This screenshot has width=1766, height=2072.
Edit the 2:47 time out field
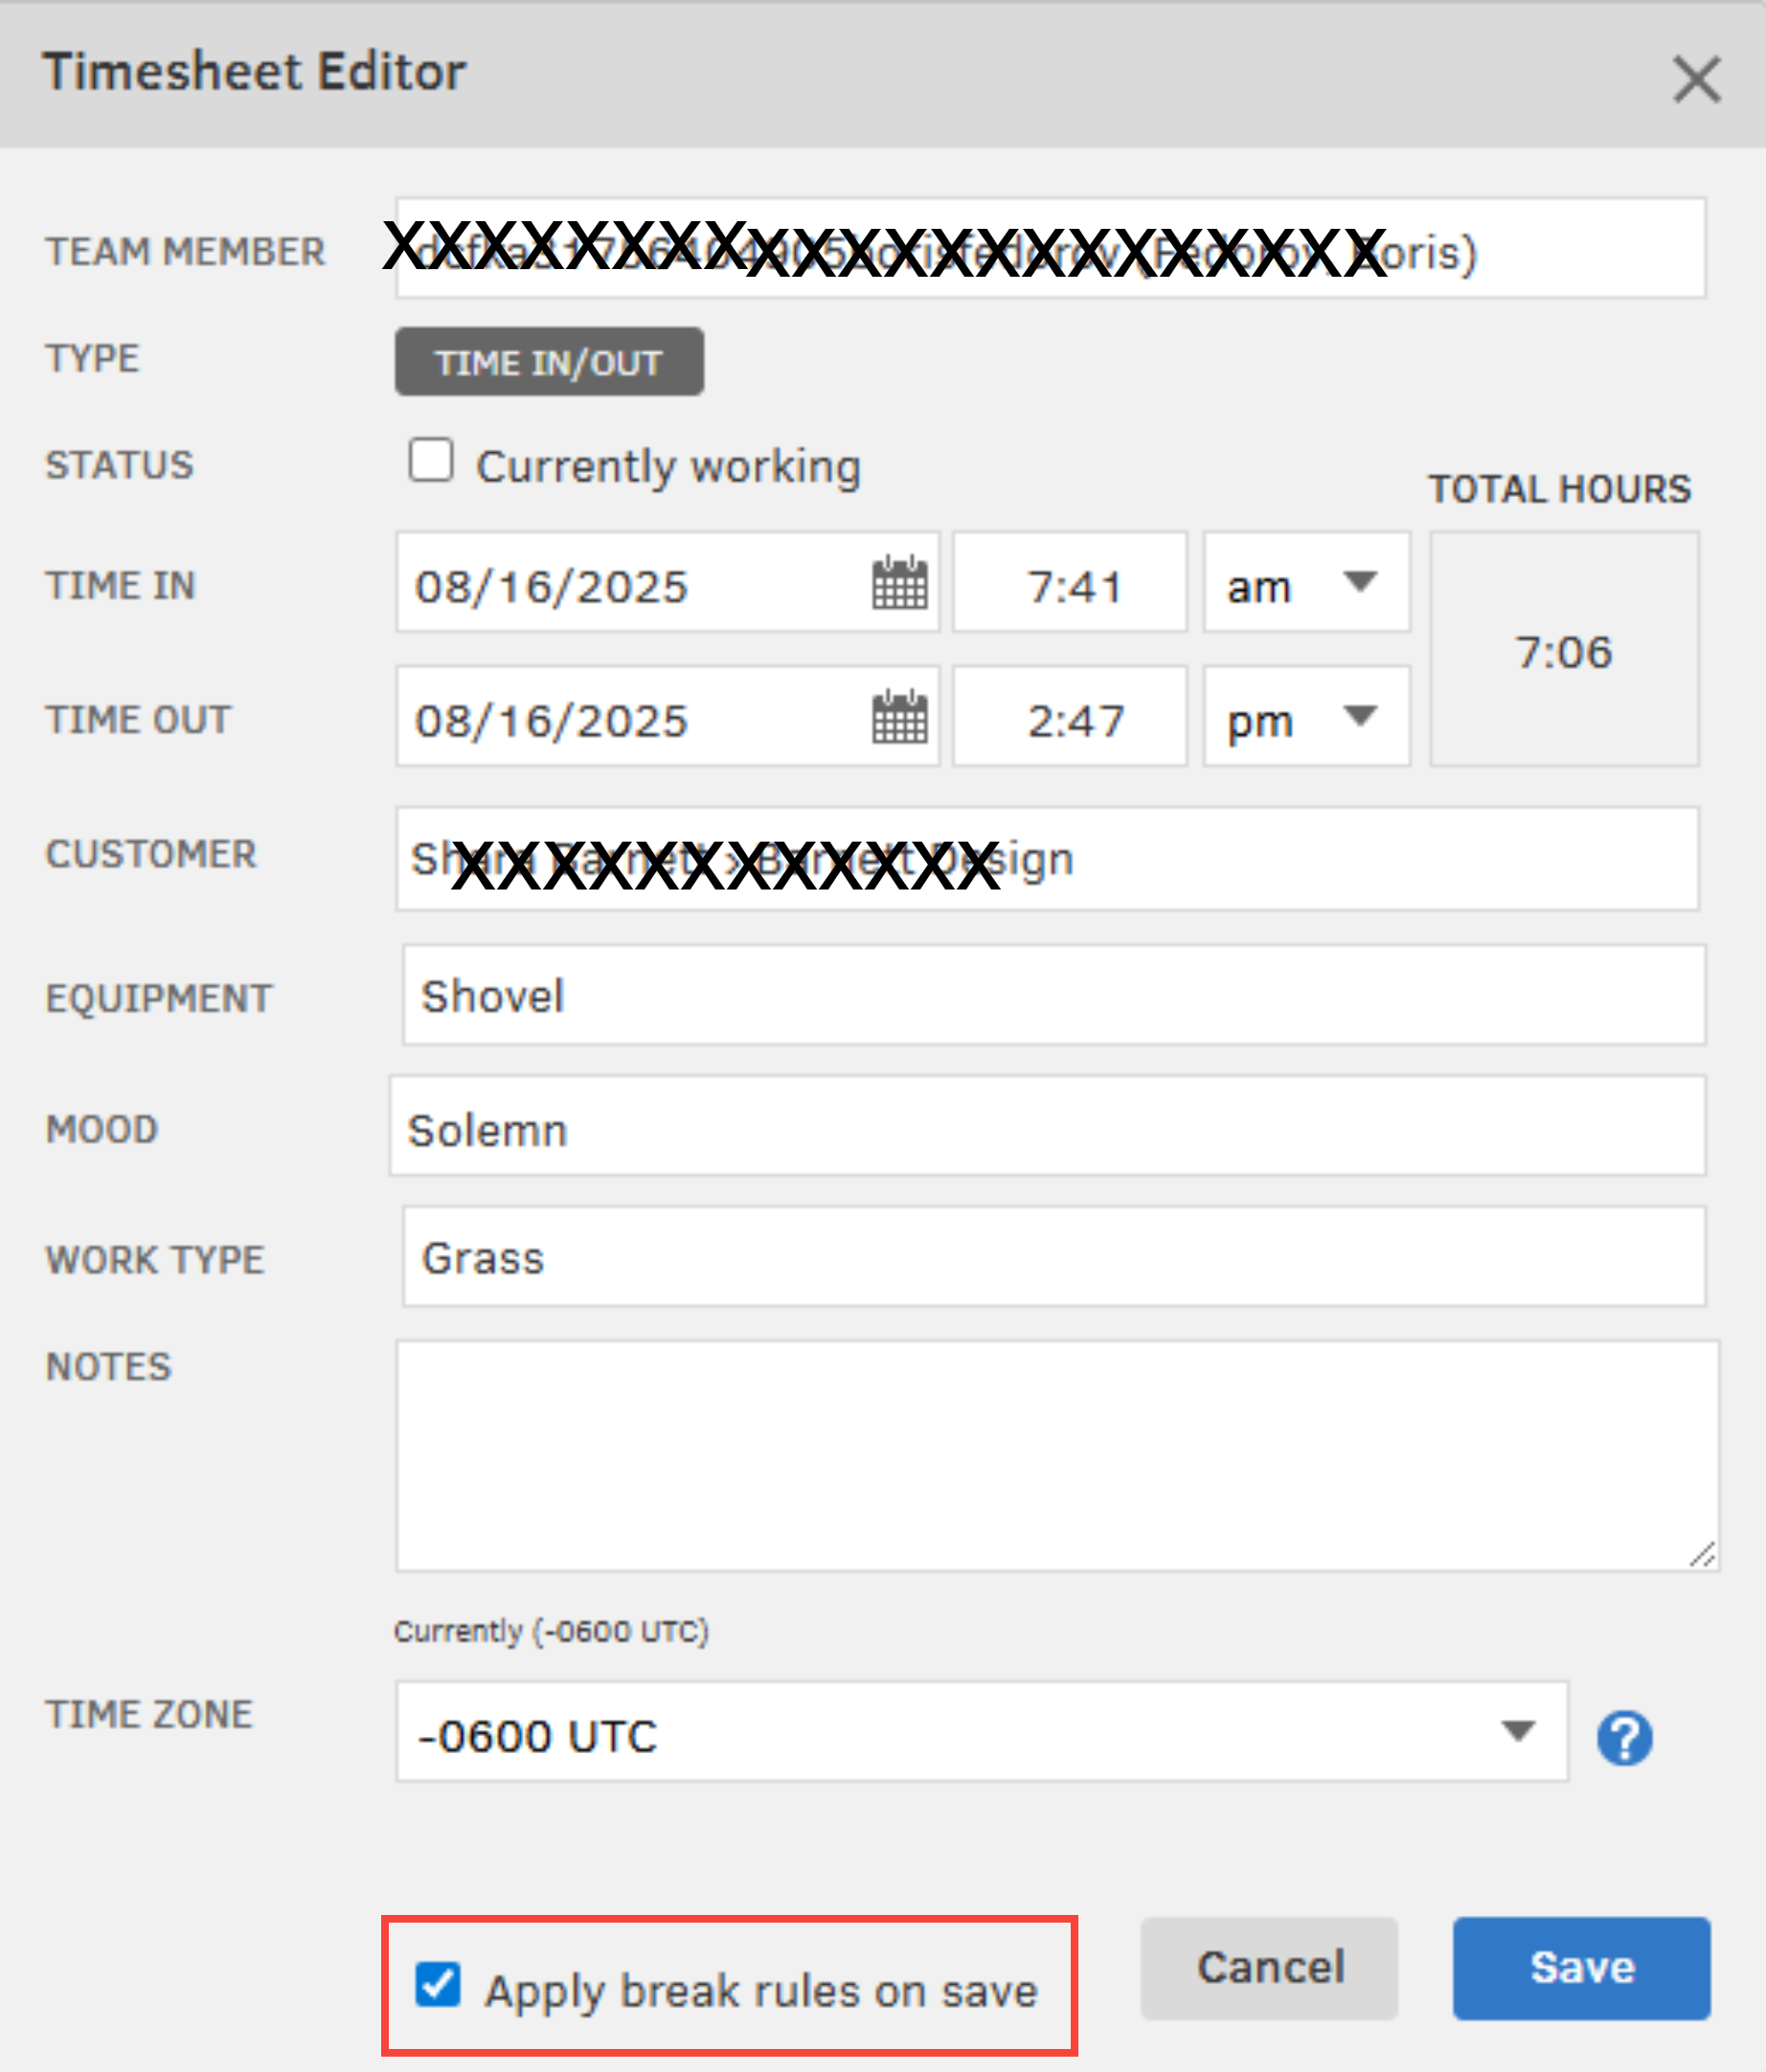(x=1070, y=717)
